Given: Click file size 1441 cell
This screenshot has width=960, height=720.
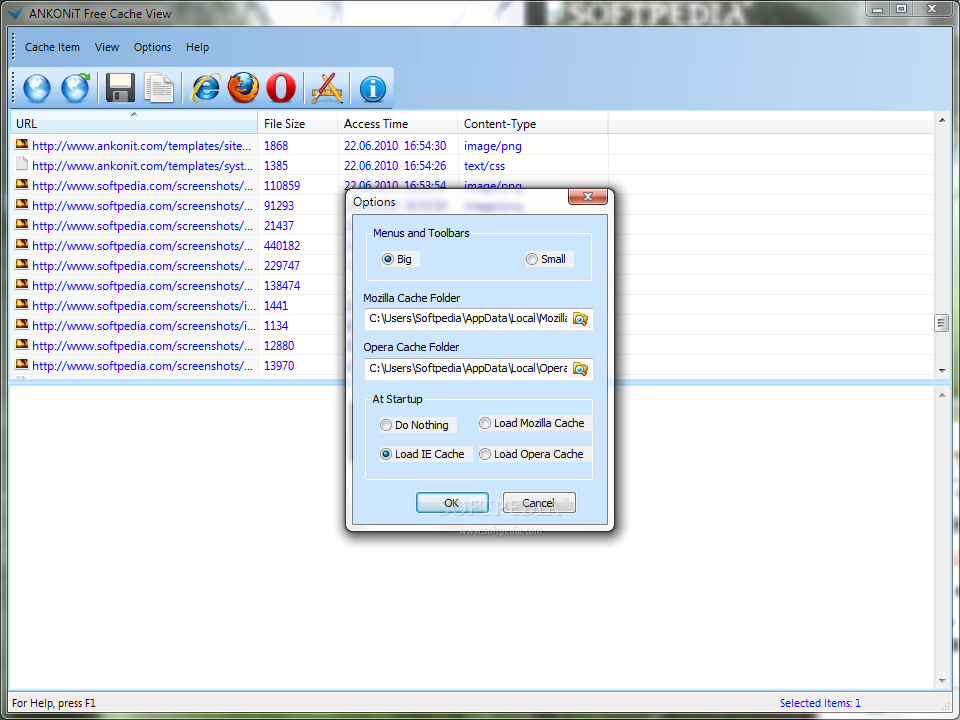Looking at the screenshot, I should click(276, 306).
